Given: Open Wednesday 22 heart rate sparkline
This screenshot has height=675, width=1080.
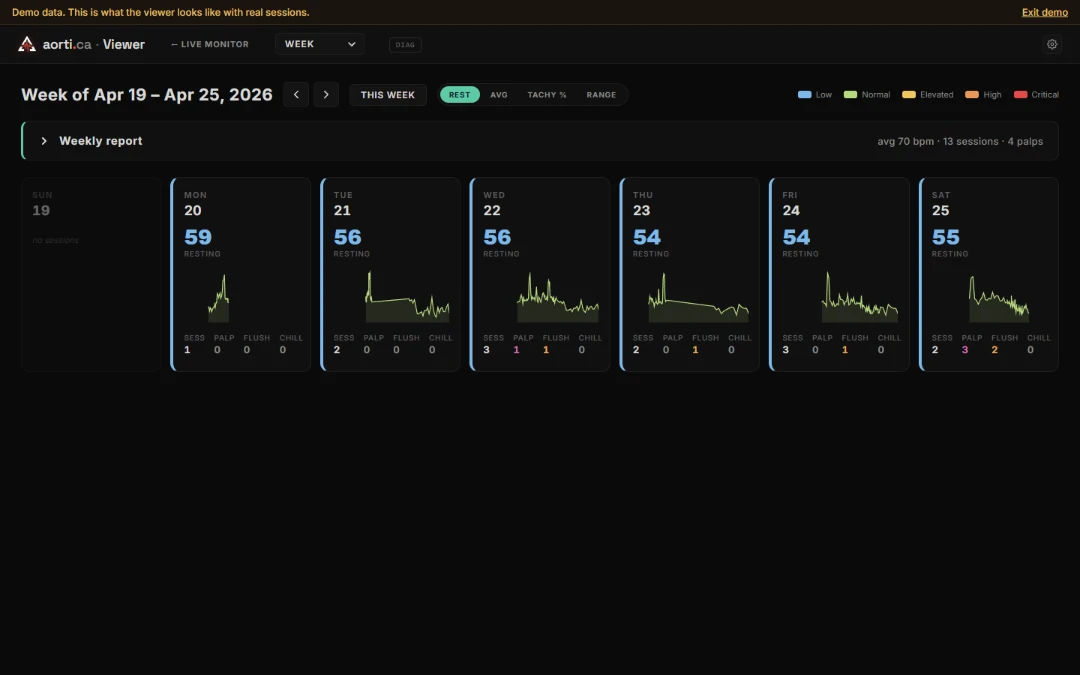Looking at the screenshot, I should coord(558,298).
